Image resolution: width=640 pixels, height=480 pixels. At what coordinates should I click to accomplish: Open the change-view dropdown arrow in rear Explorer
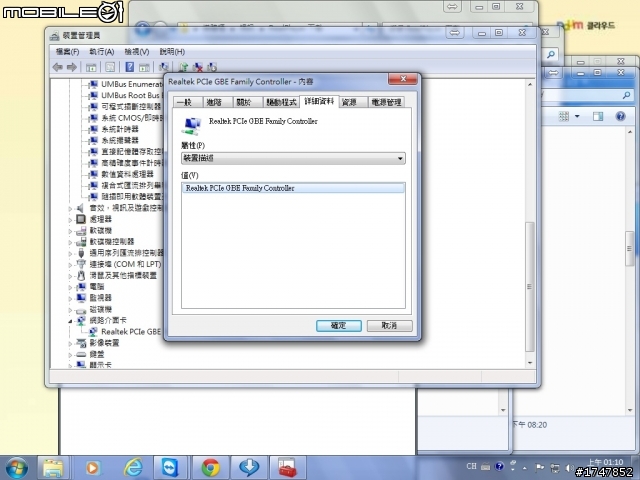[x=577, y=116]
